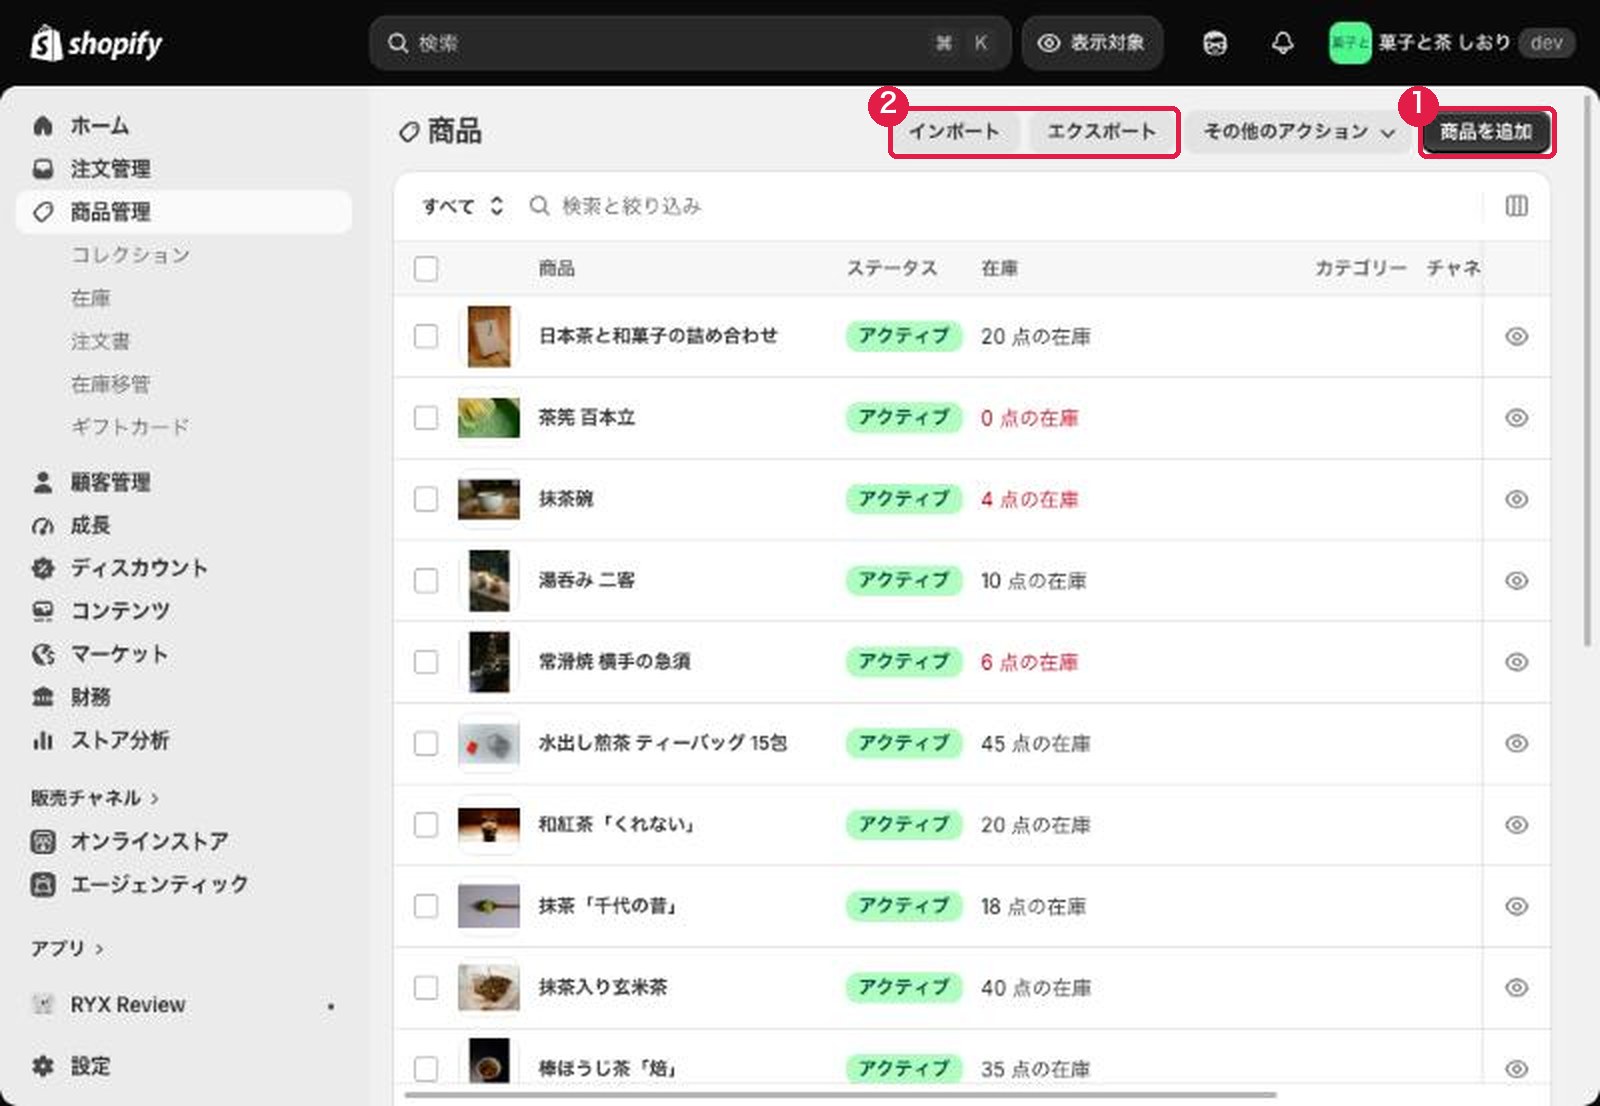The height and width of the screenshot is (1106, 1600).
Task: Focus the top 検索 search field
Action: (690, 43)
